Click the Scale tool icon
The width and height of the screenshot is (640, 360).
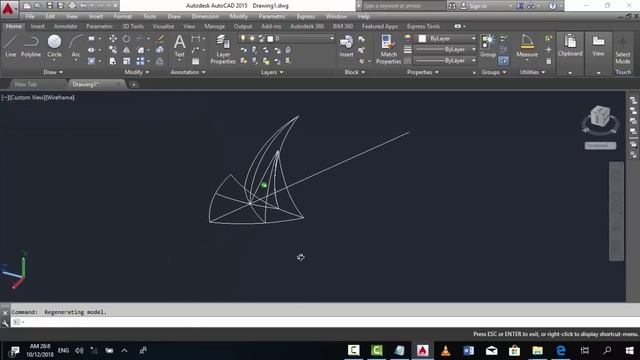pos(127,61)
